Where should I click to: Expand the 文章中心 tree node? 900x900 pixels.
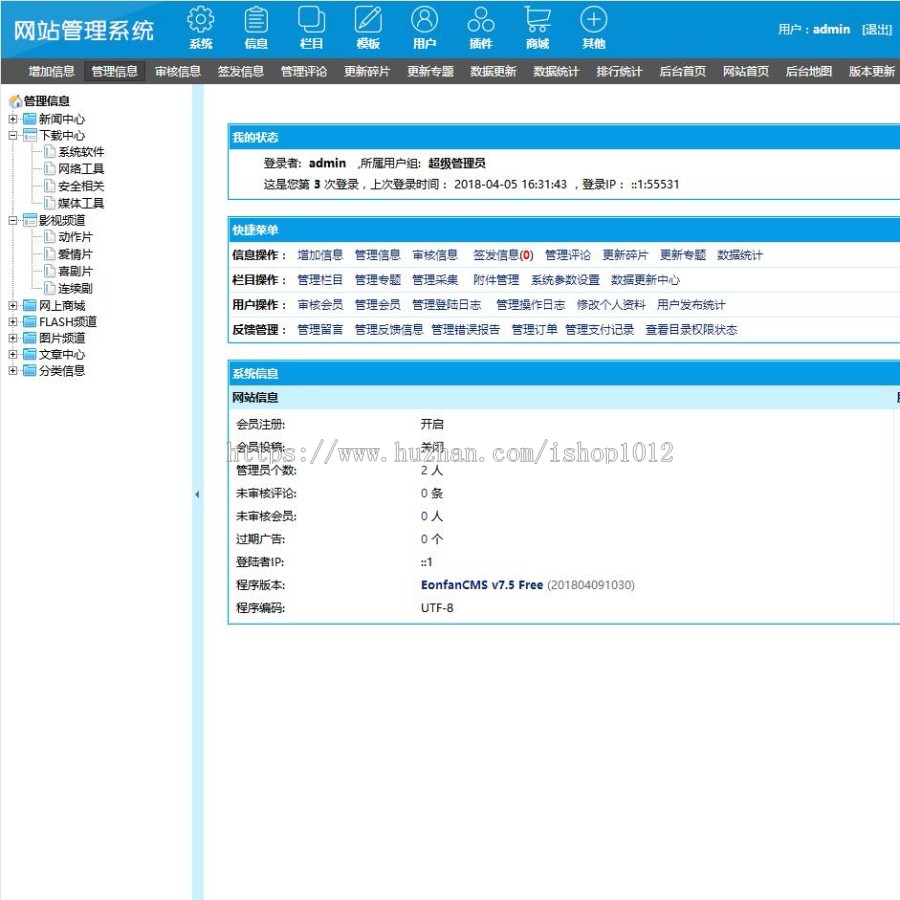click(13, 354)
